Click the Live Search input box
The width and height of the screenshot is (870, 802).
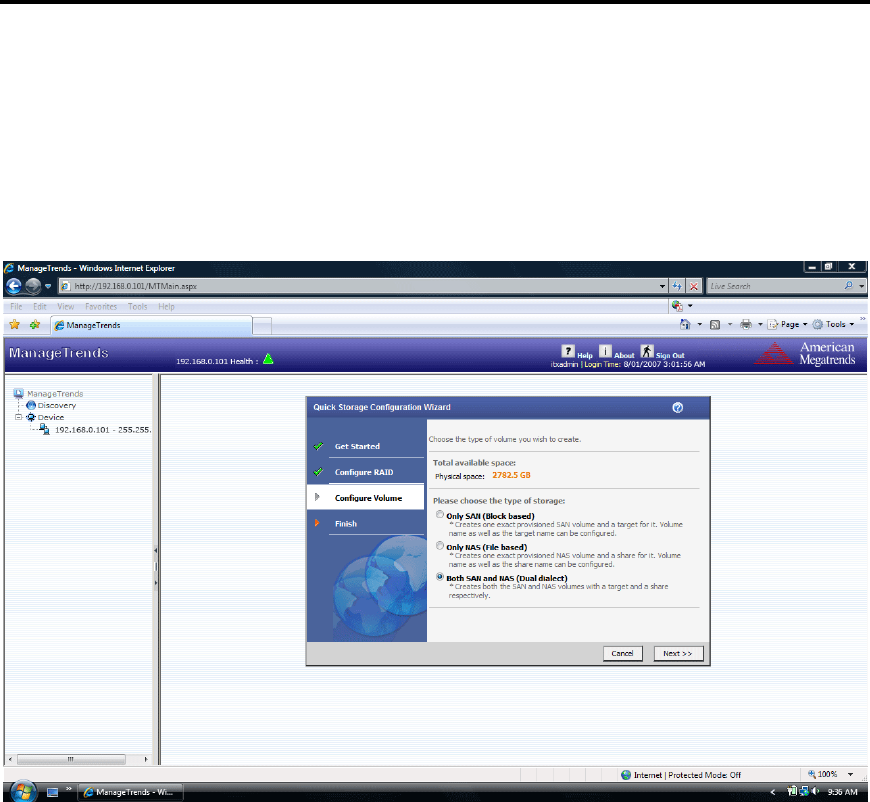[x=775, y=286]
